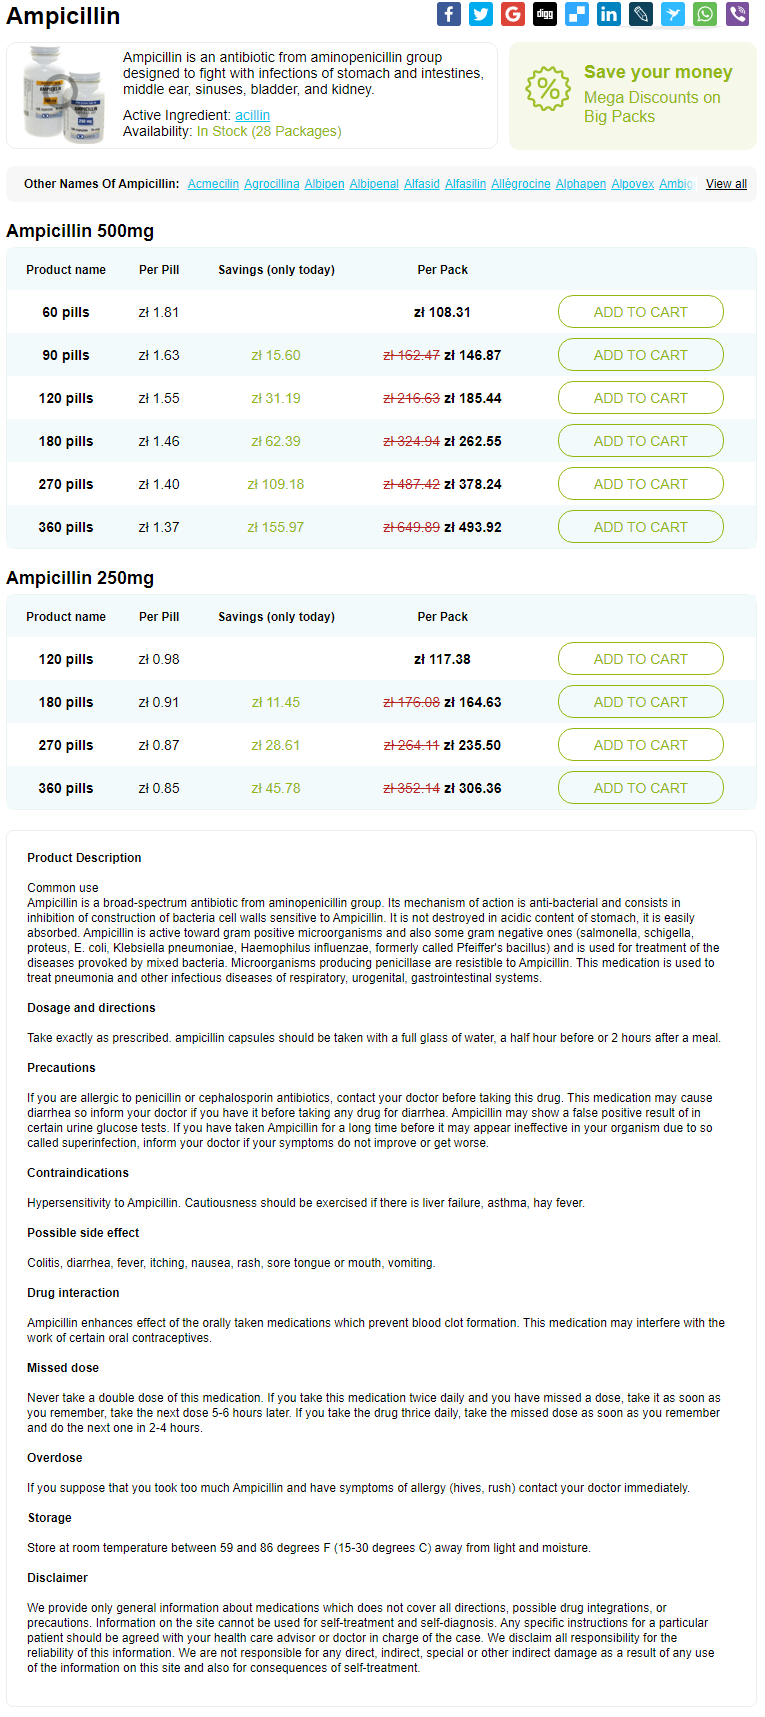Follow the Alphapen name link
This screenshot has height=1717, width=765.
coord(580,184)
